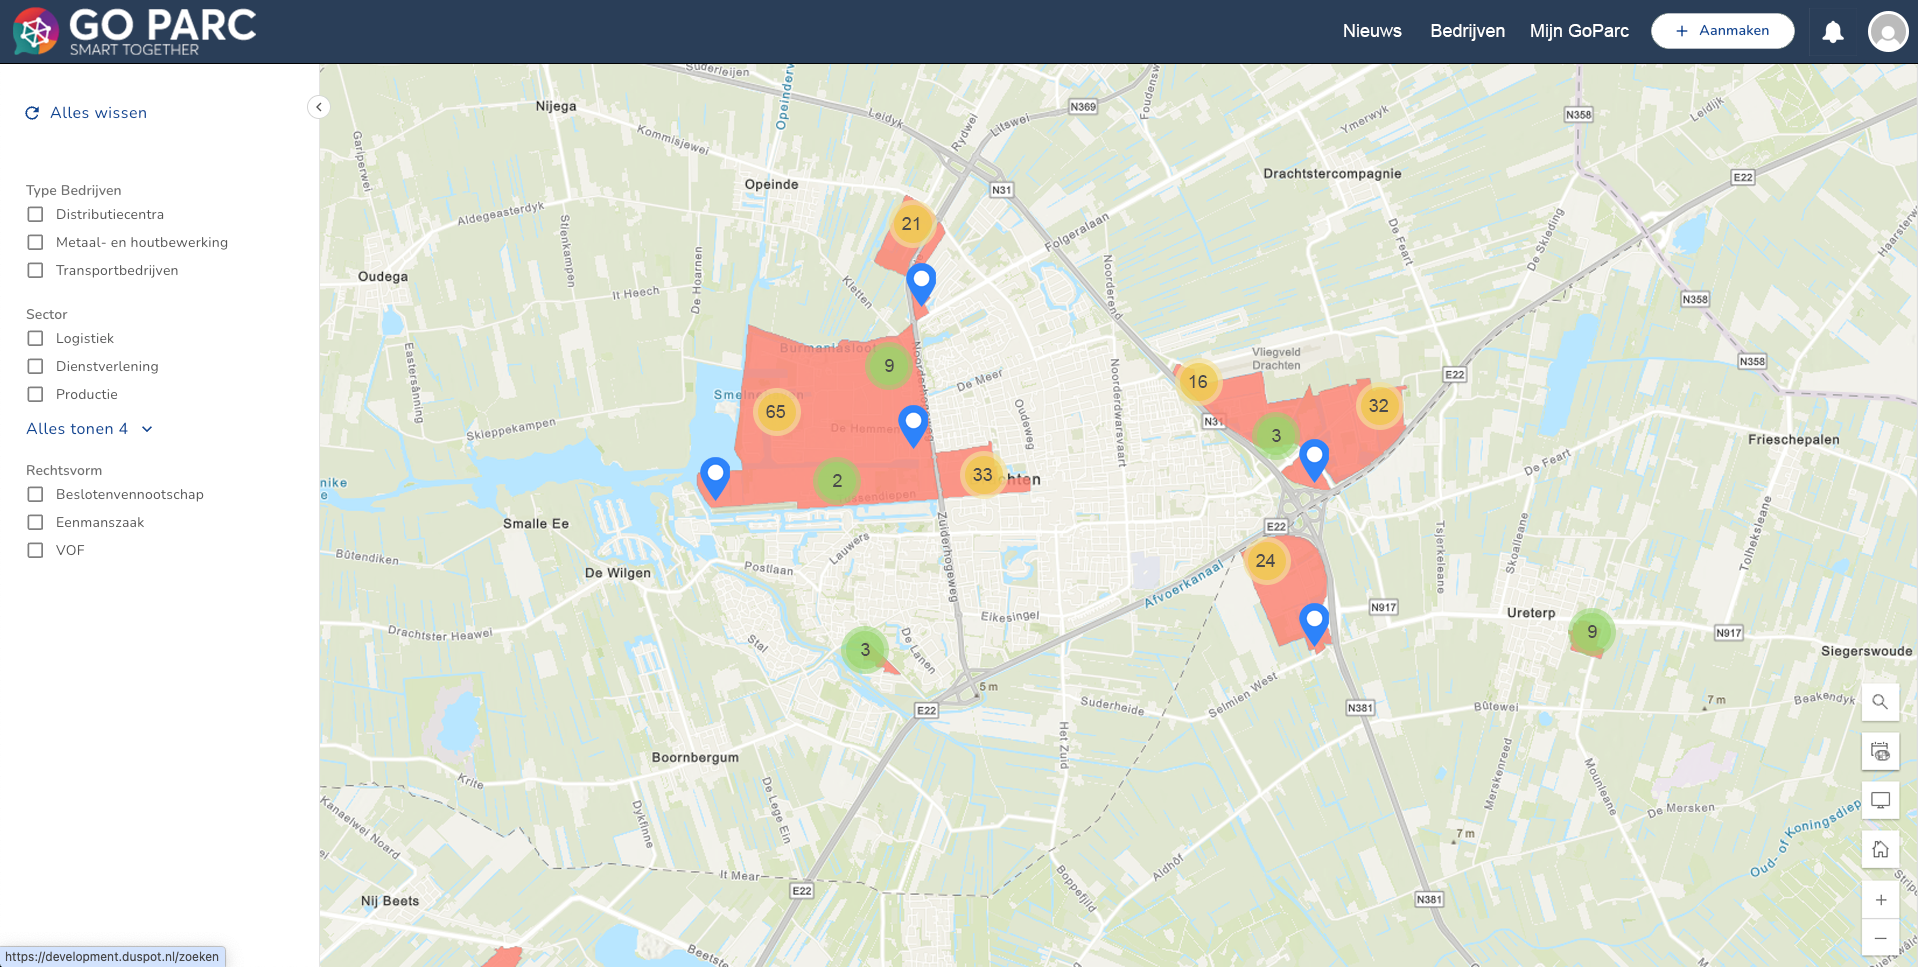Open the Nieuws menu item
This screenshot has height=967, width=1918.
(1371, 31)
